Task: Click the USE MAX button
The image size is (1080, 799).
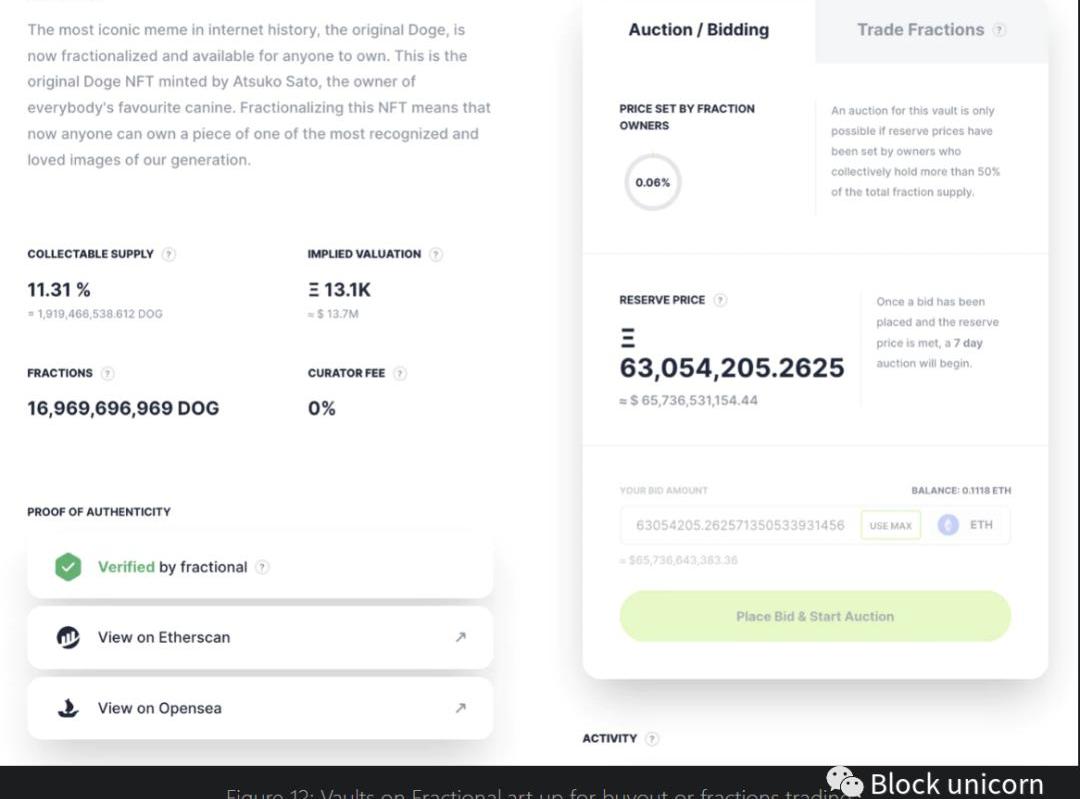Action: point(890,525)
